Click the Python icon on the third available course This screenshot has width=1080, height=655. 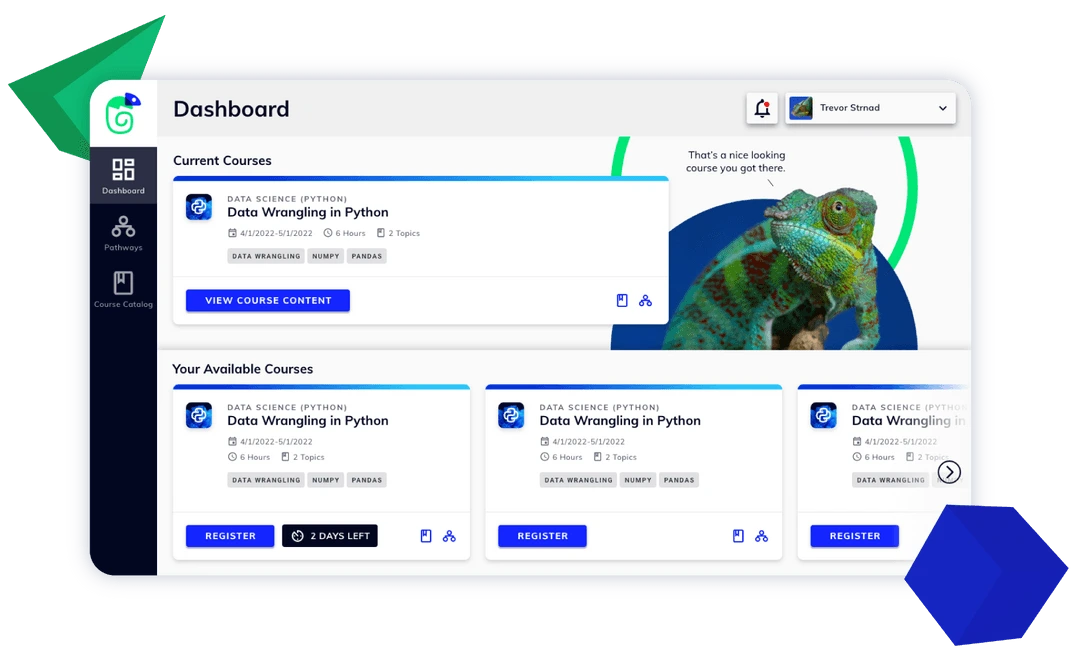pyautogui.click(x=824, y=415)
